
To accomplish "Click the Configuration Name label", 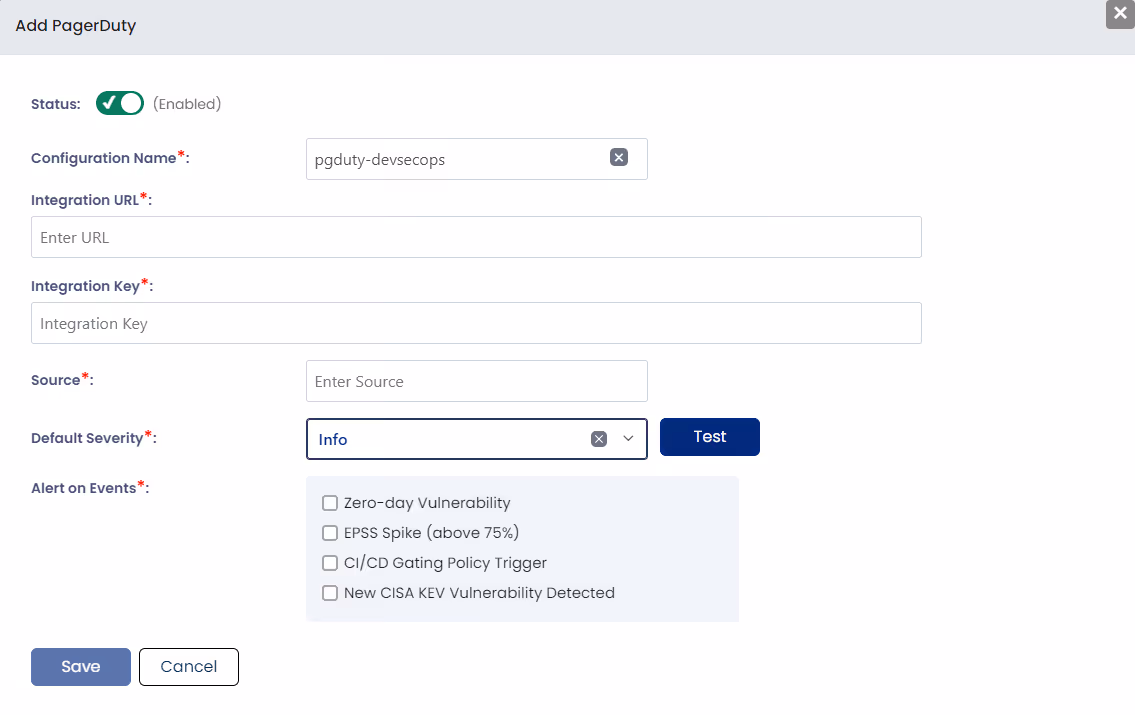I will click(x=110, y=158).
